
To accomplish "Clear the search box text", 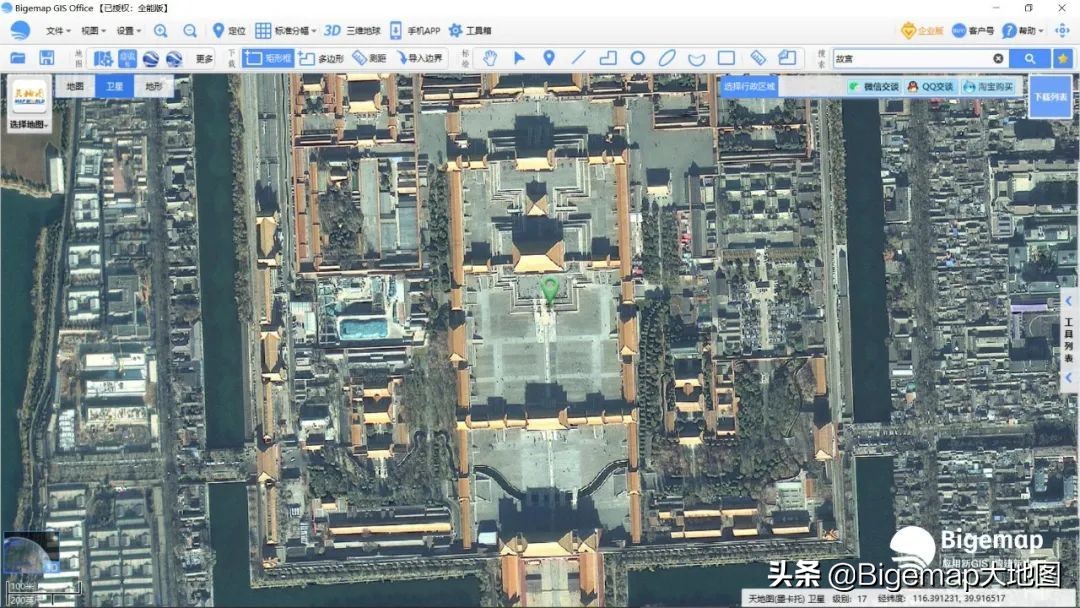I will click(998, 59).
